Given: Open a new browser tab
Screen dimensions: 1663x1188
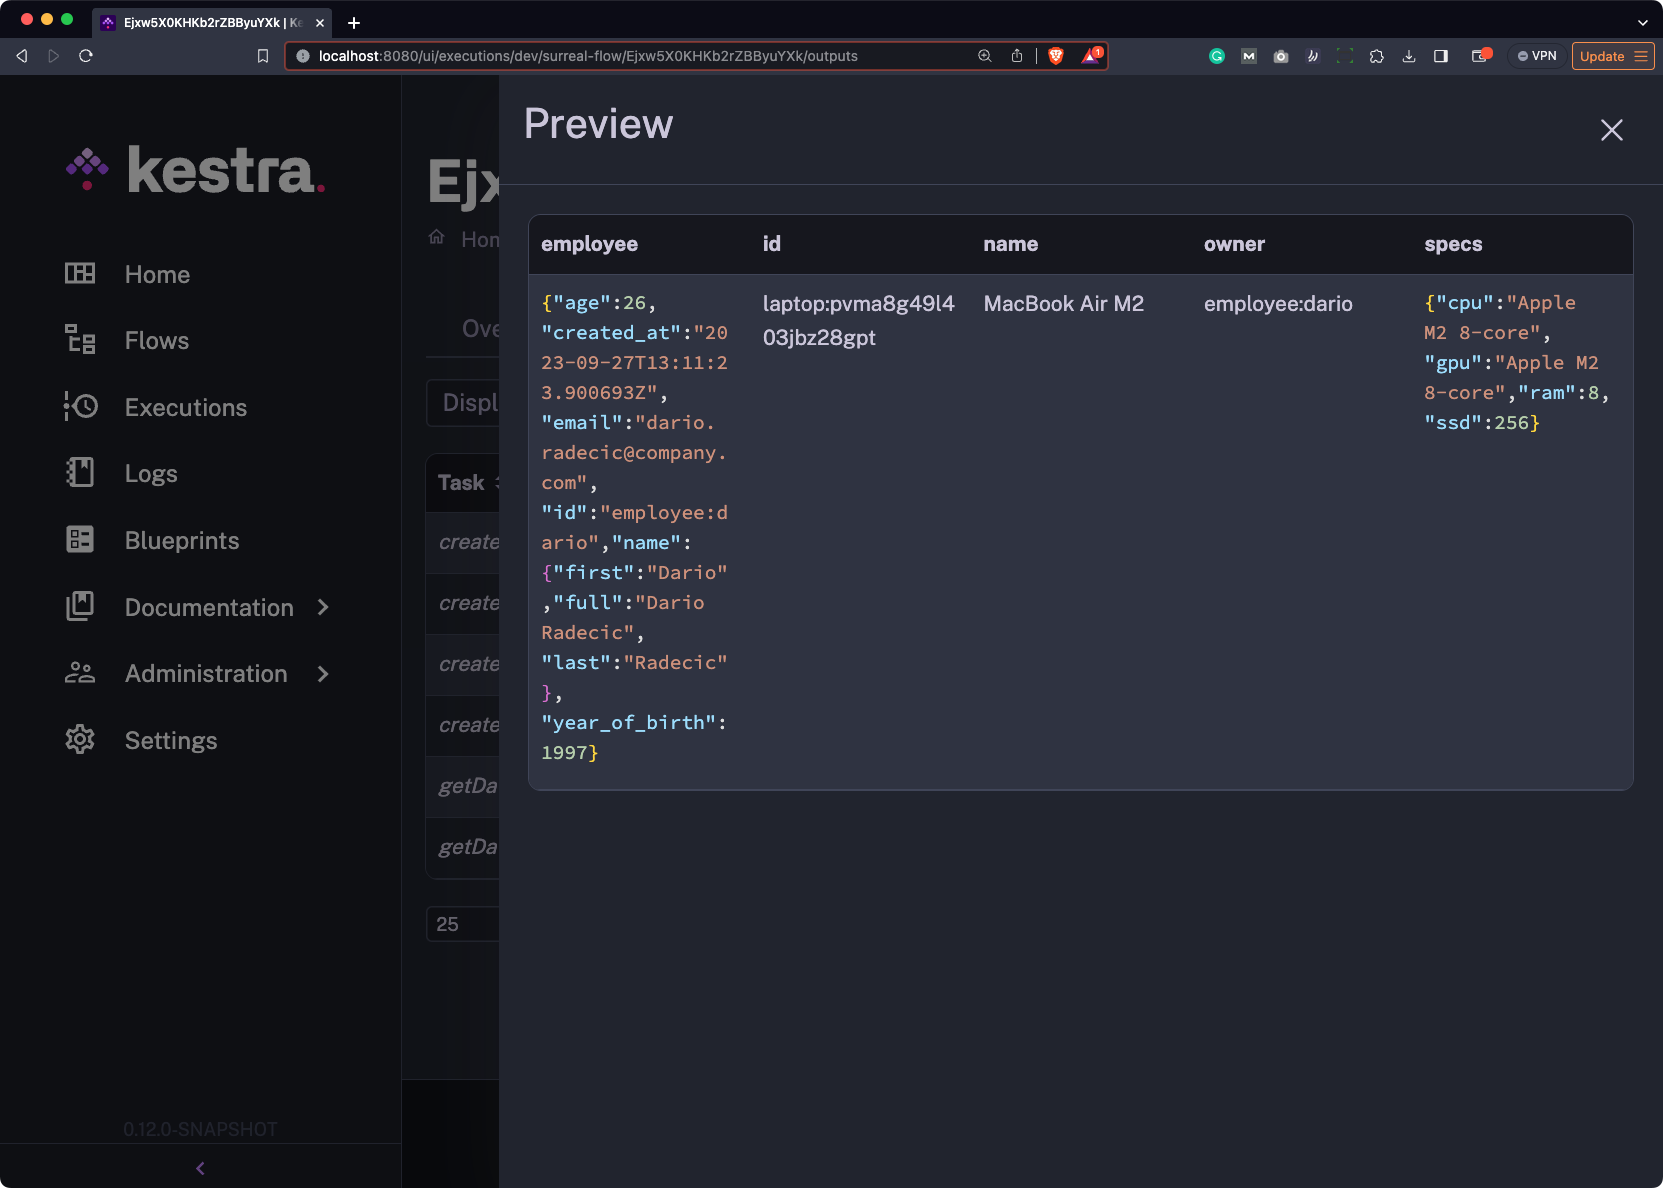Looking at the screenshot, I should click(354, 22).
